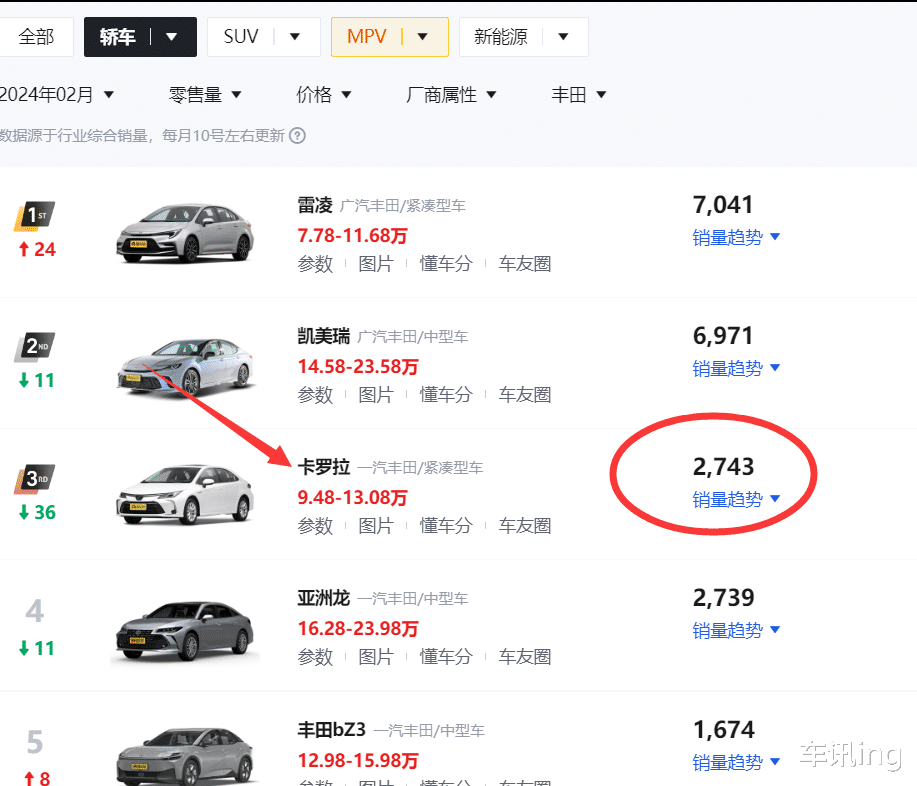The image size is (917, 786).
Task: Click 亚洲龙 sales figure 2,739
Action: click(723, 598)
